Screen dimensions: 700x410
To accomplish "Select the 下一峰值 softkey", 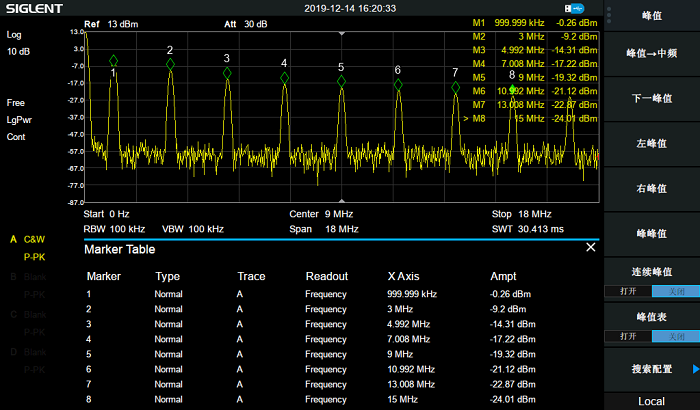I will [652, 99].
